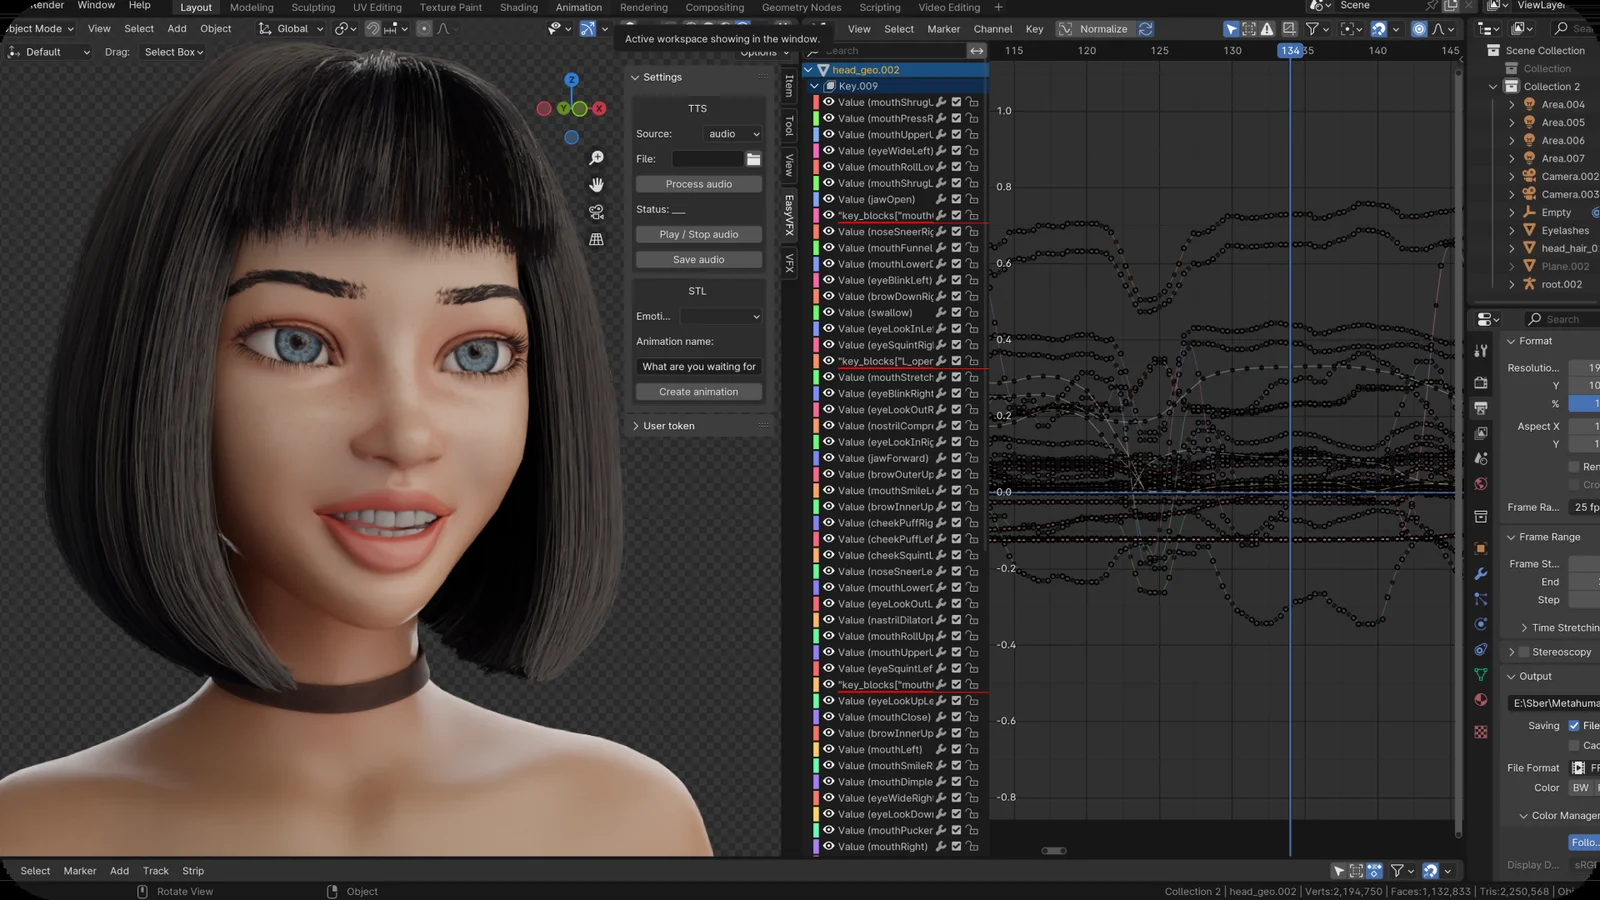Viewport: 1600px width, 900px height.
Task: Switch to the Animation workspace tab
Action: [x=579, y=7]
